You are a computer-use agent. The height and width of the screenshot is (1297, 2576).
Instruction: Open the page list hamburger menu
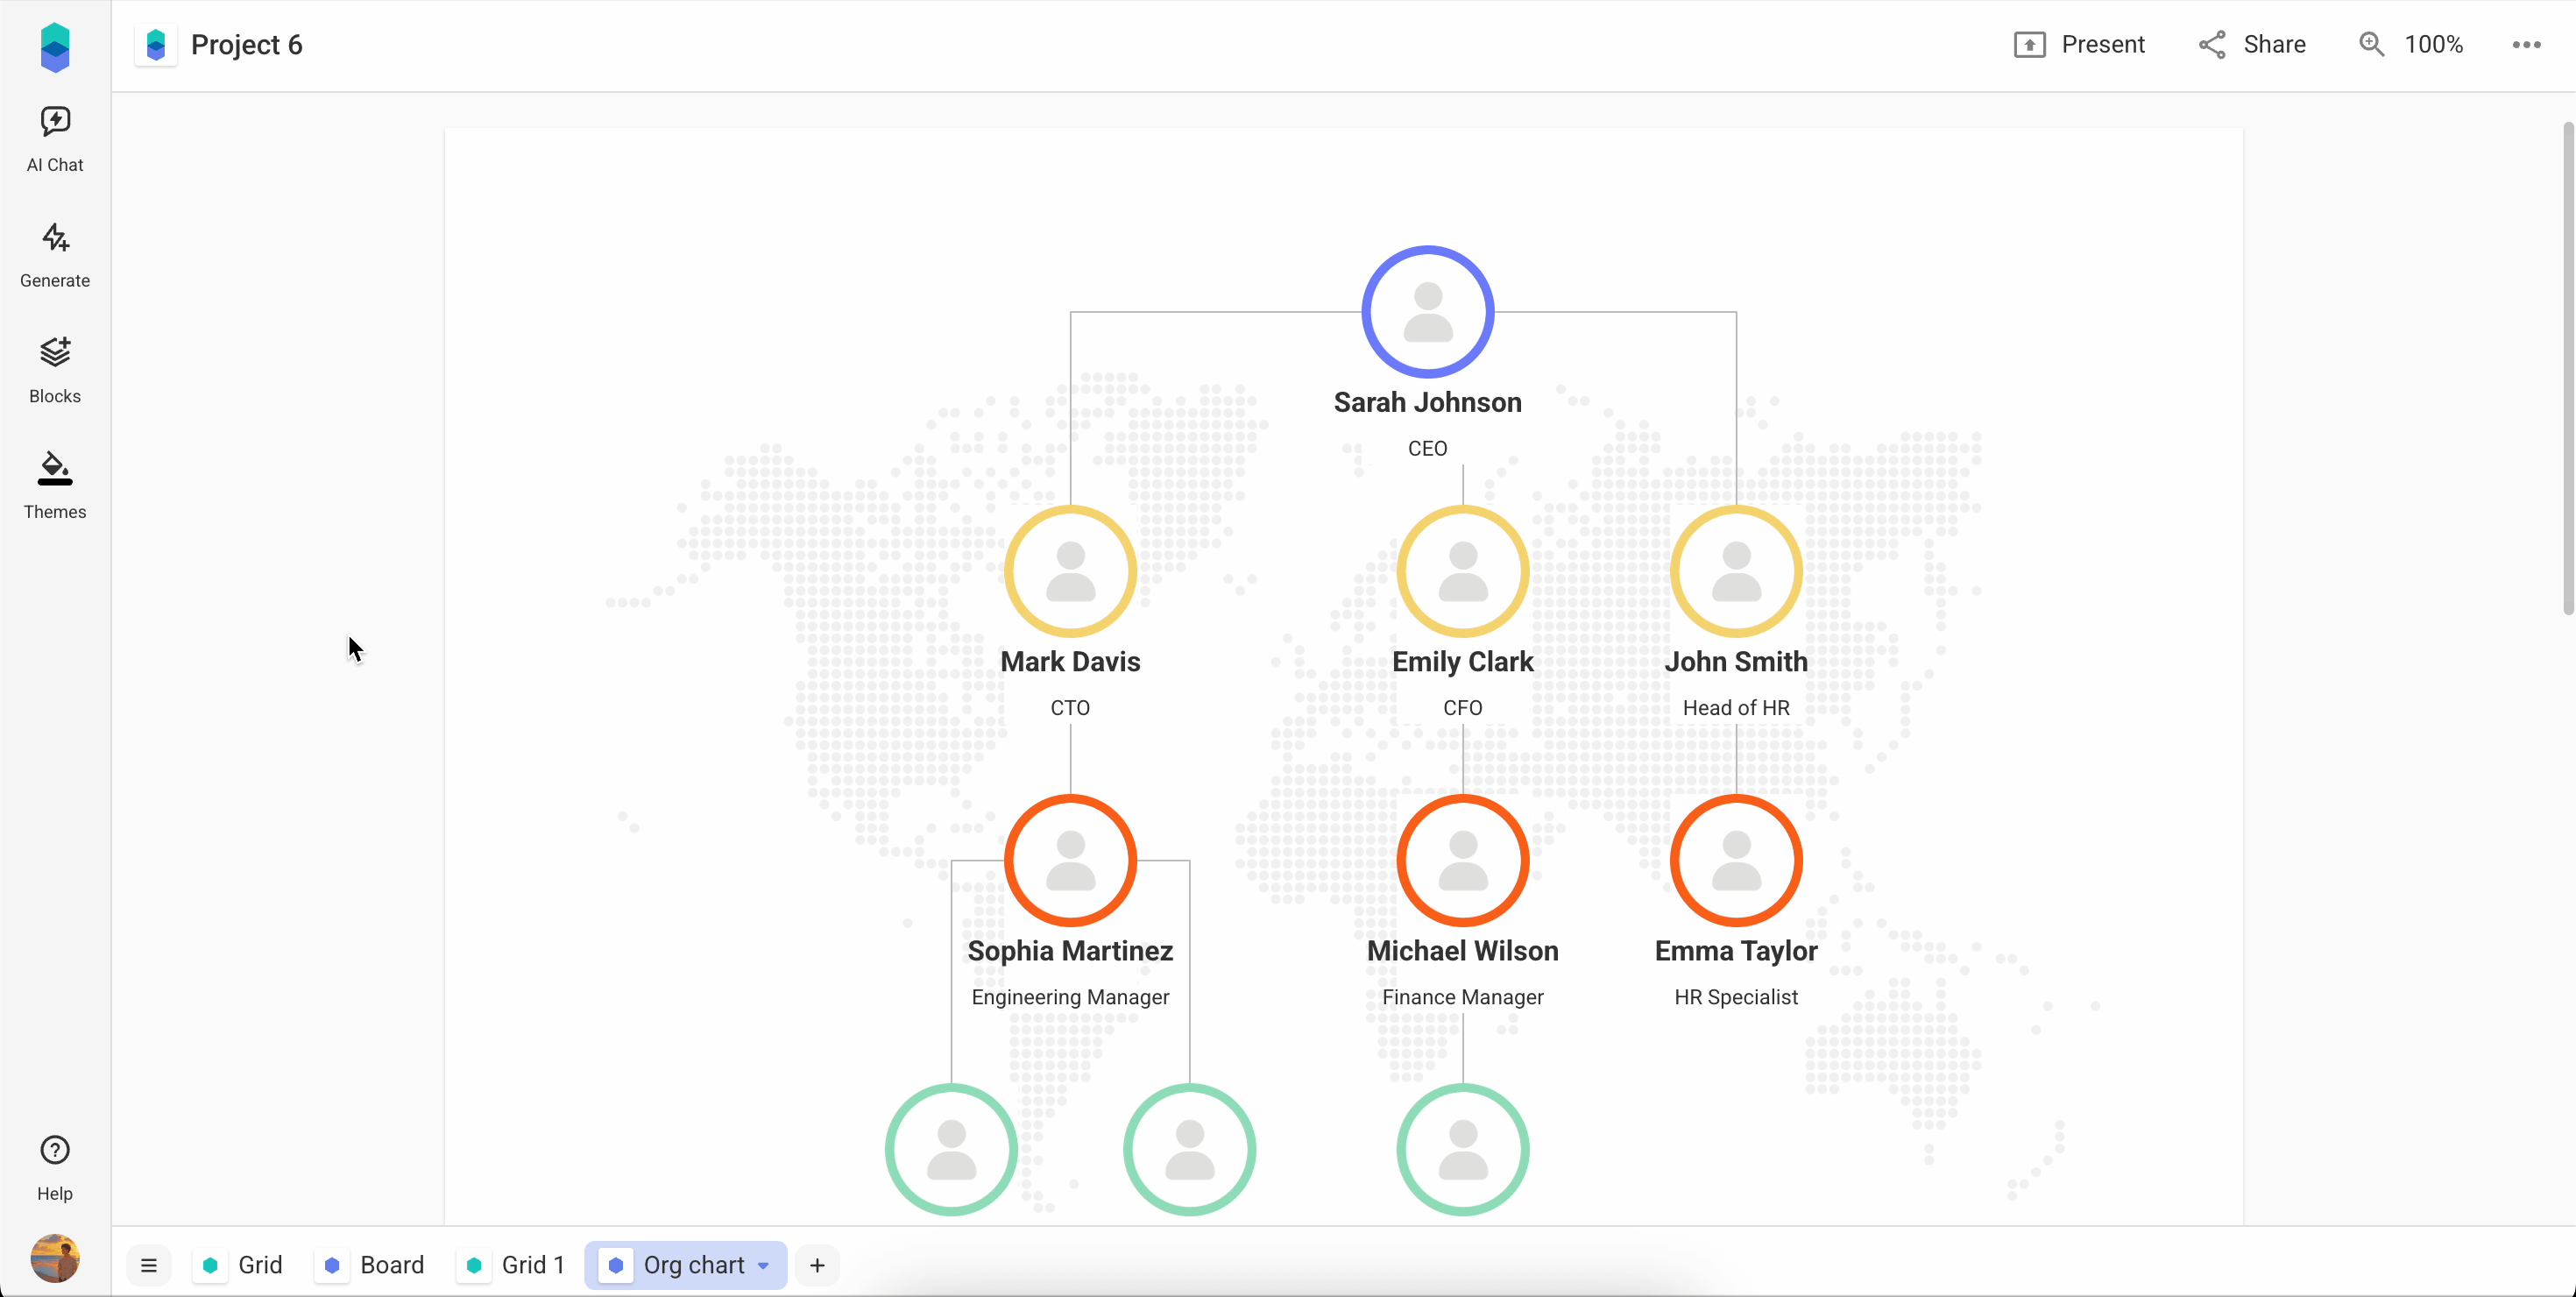point(149,1265)
